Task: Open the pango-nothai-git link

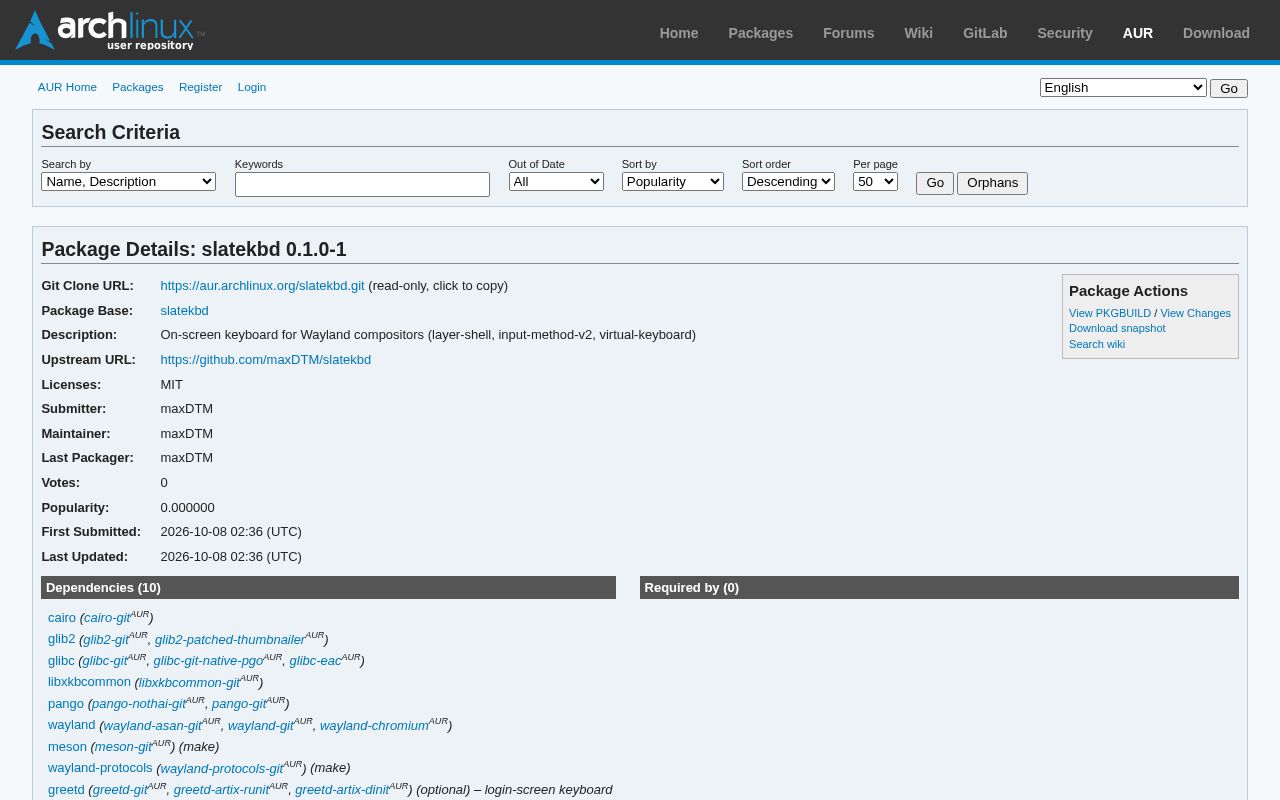Action: [139, 704]
